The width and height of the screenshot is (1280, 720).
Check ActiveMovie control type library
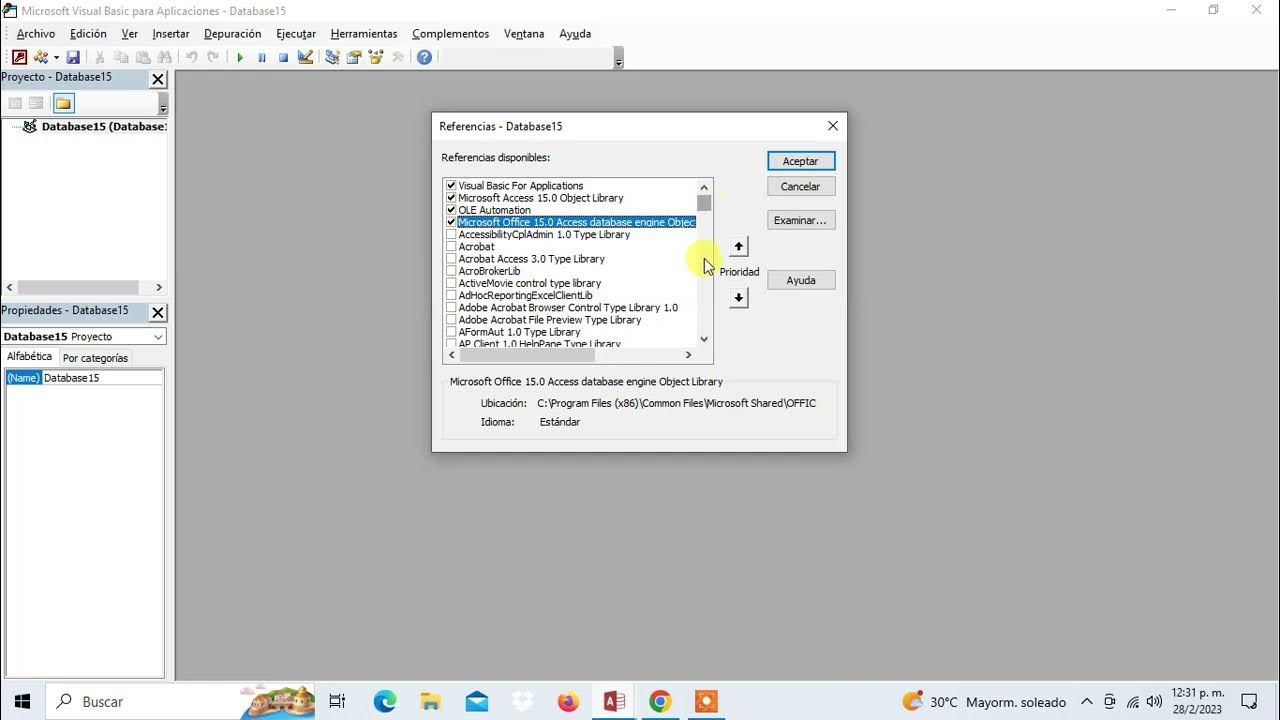[x=451, y=283]
